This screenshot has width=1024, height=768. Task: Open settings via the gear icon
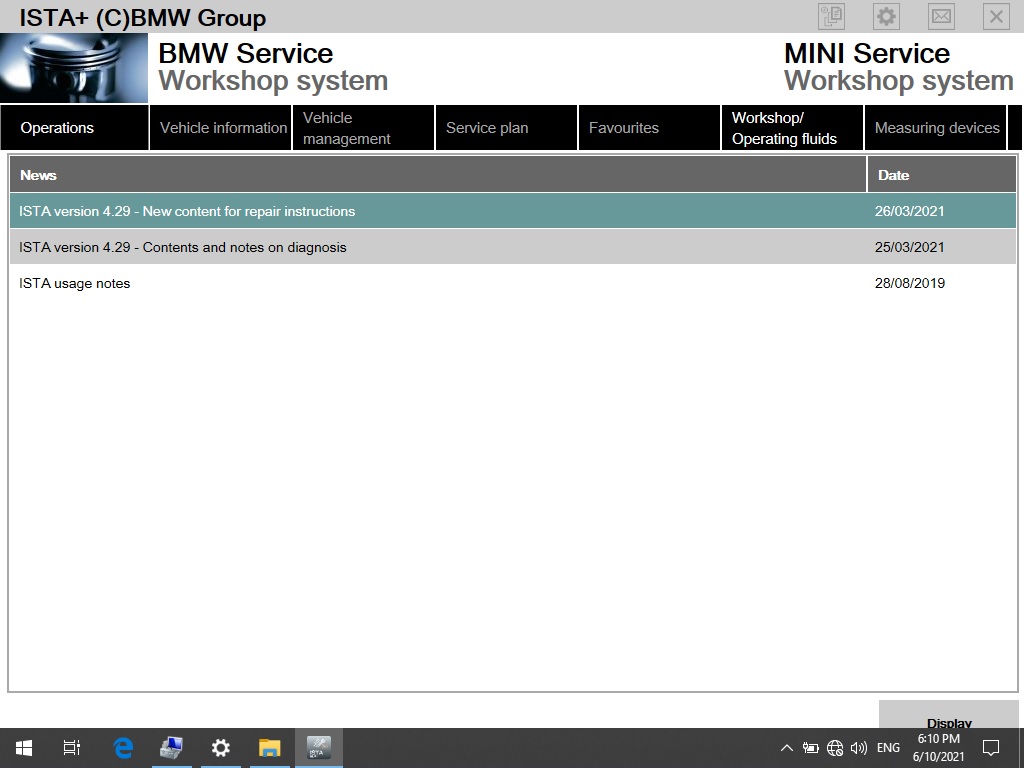[885, 16]
